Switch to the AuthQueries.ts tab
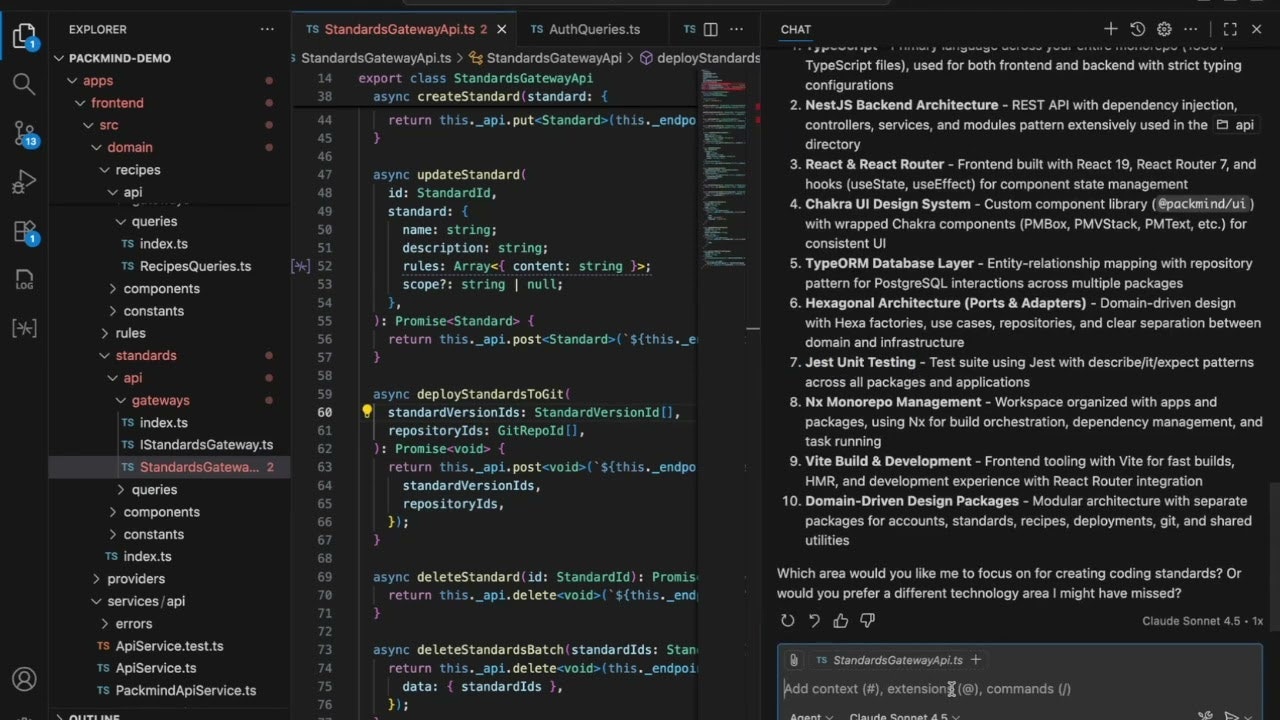This screenshot has height=720, width=1280. [593, 29]
